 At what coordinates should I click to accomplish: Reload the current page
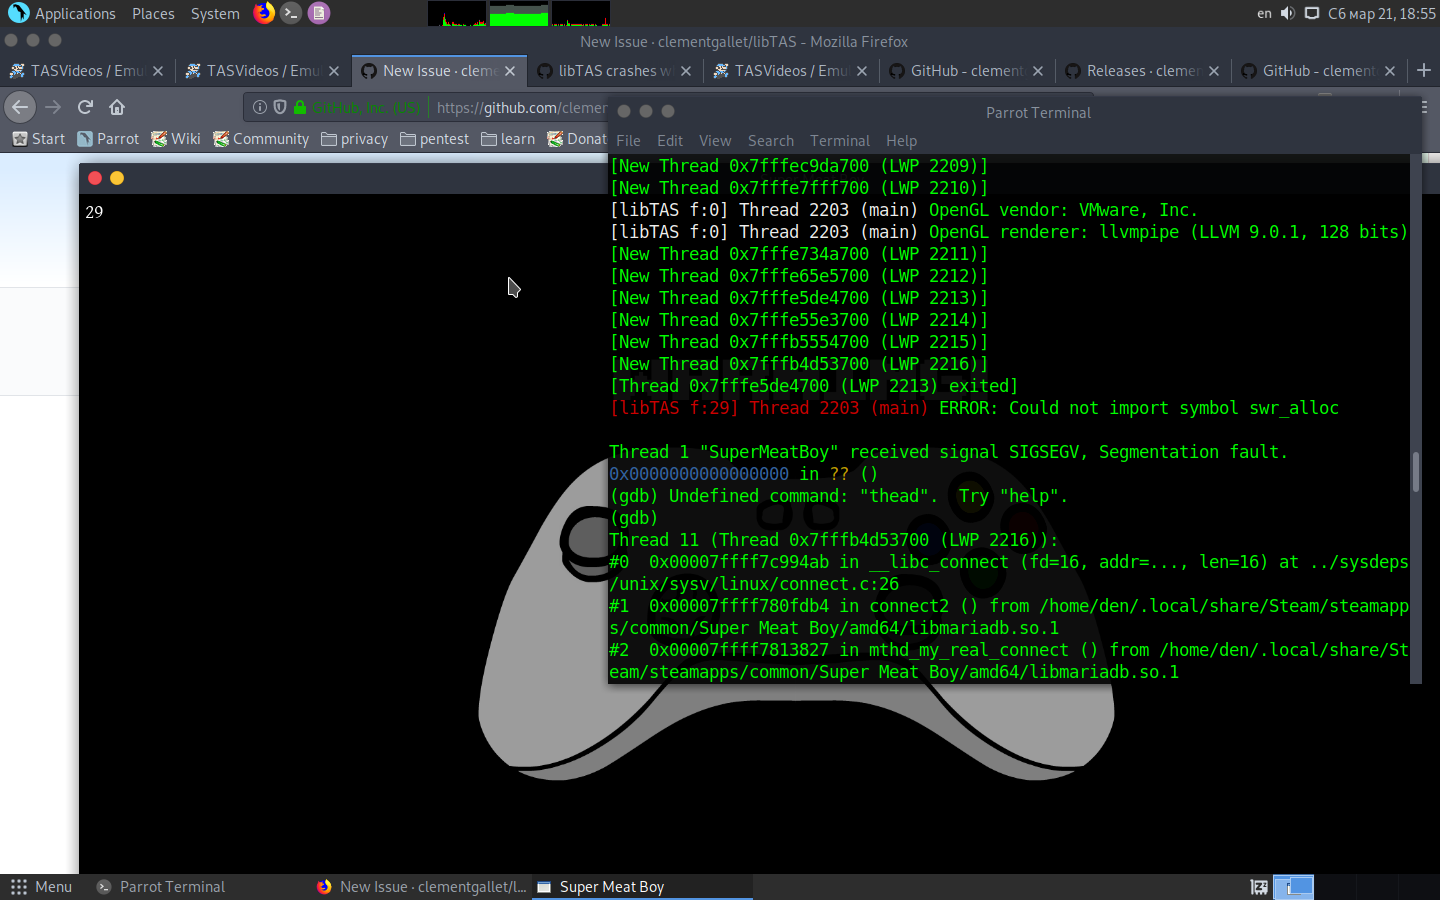[x=85, y=107]
